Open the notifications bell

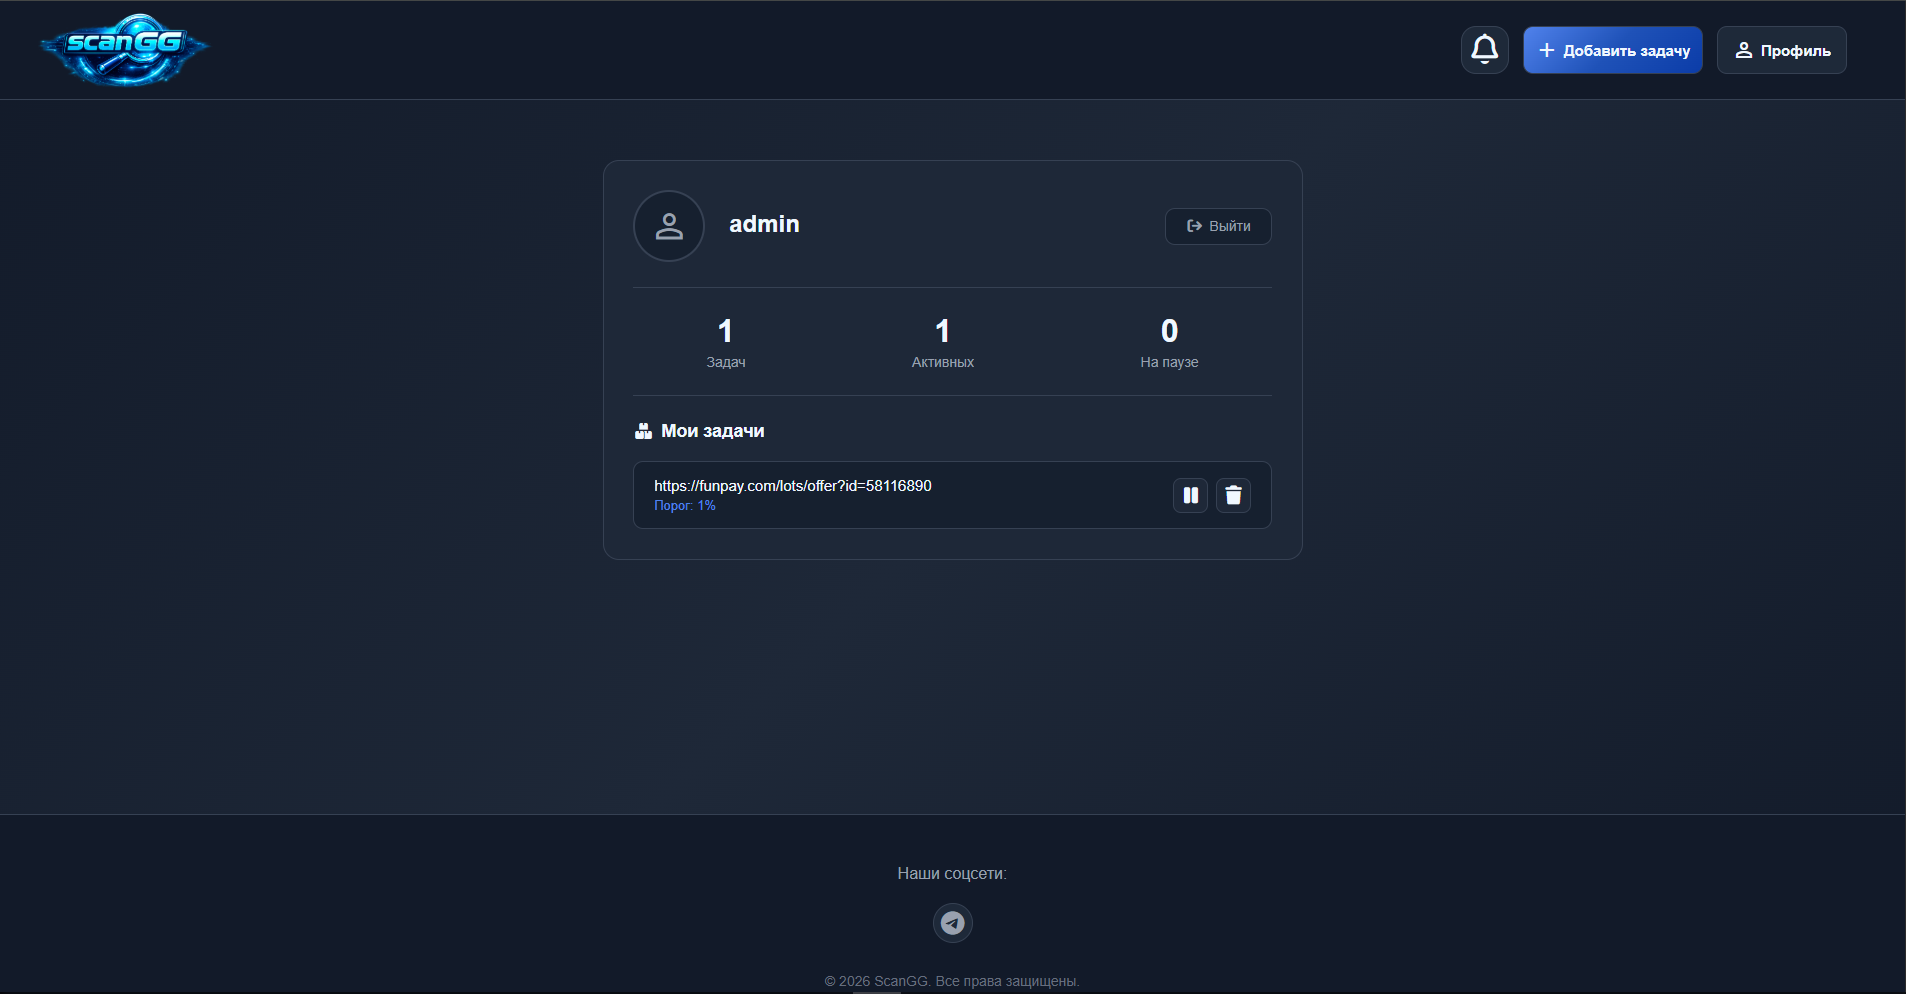1484,50
